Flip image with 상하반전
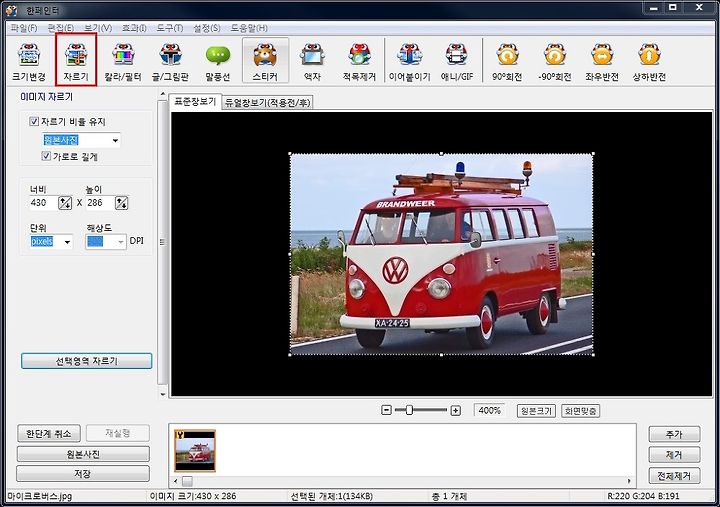This screenshot has height=507, width=720. click(649, 62)
